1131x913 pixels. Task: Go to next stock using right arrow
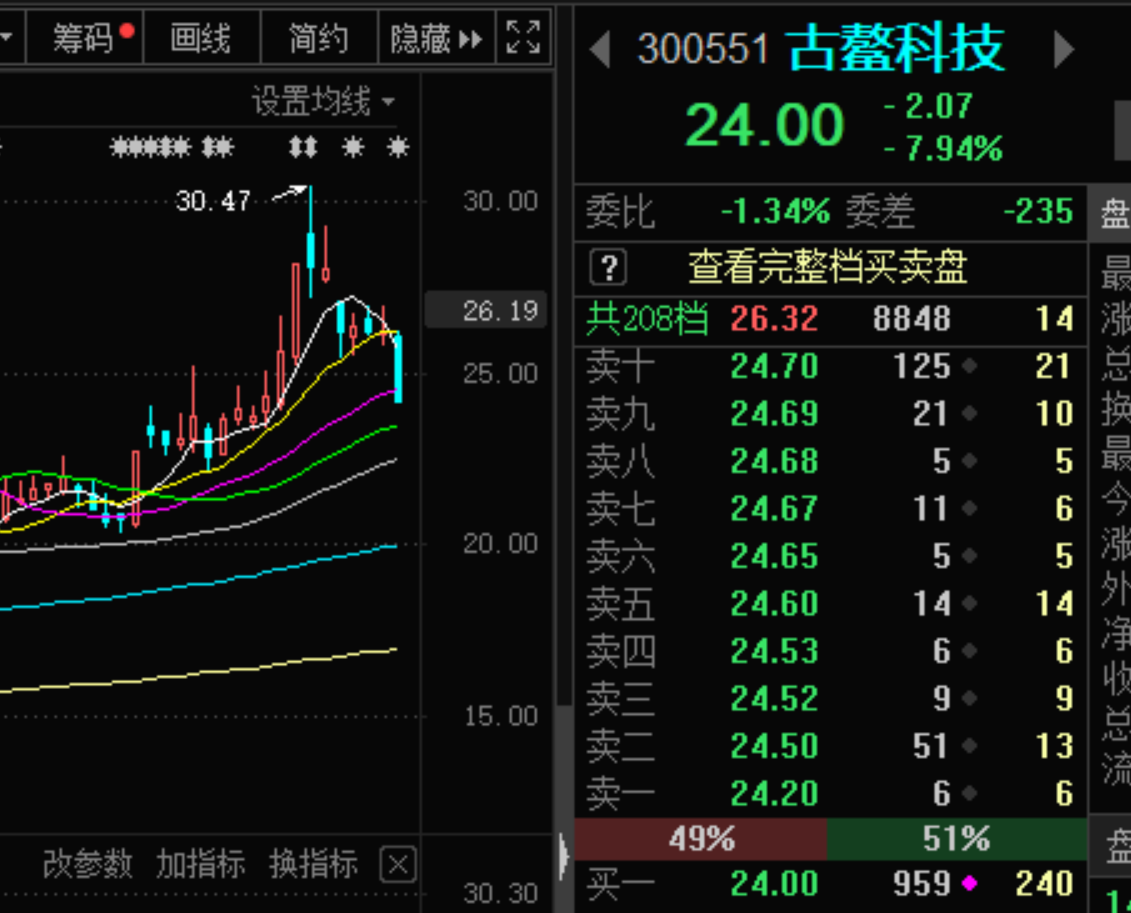1064,50
